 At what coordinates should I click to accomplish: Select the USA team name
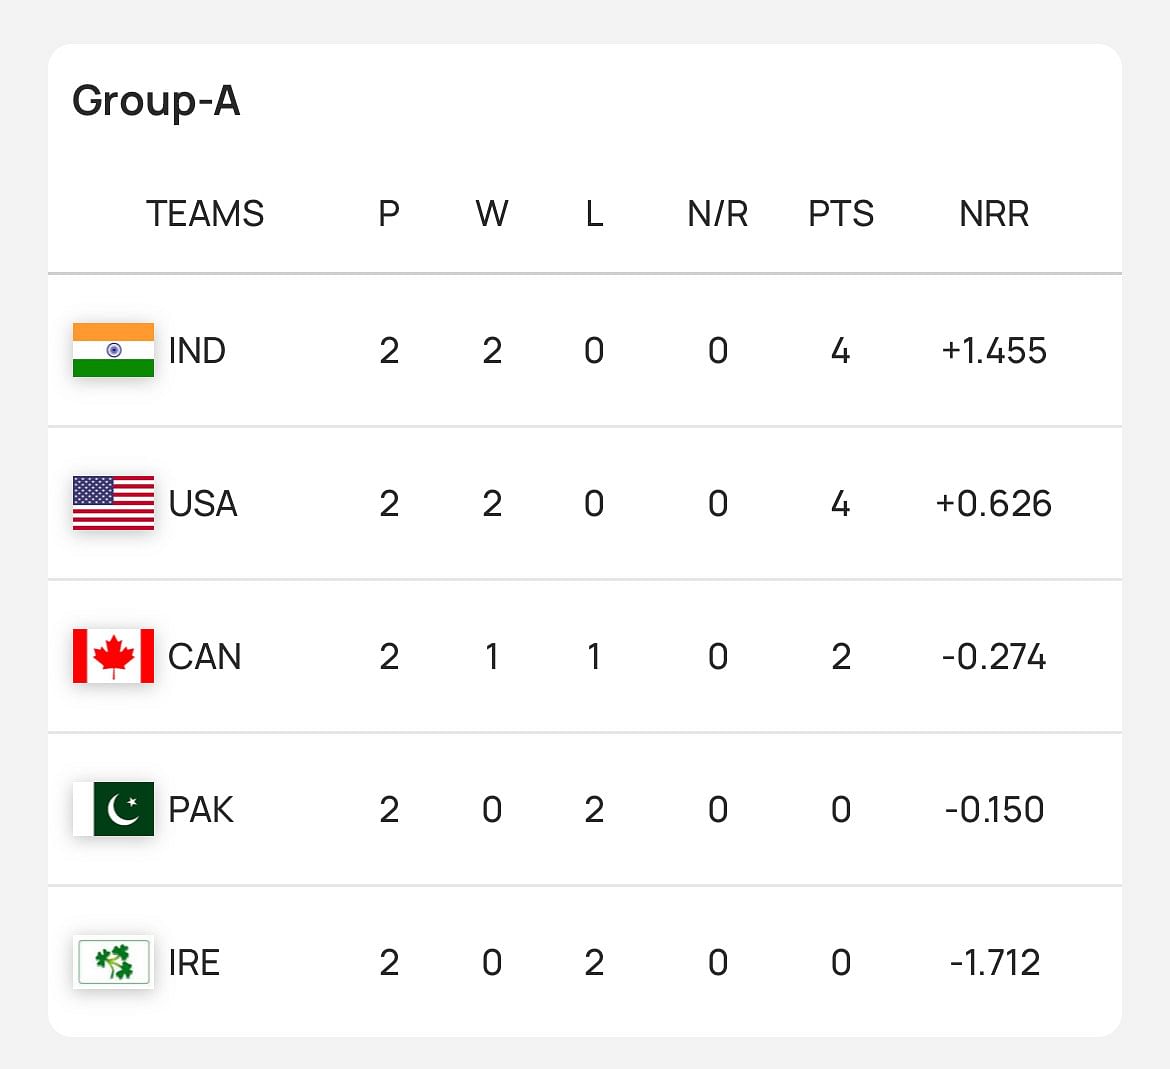[x=203, y=504]
